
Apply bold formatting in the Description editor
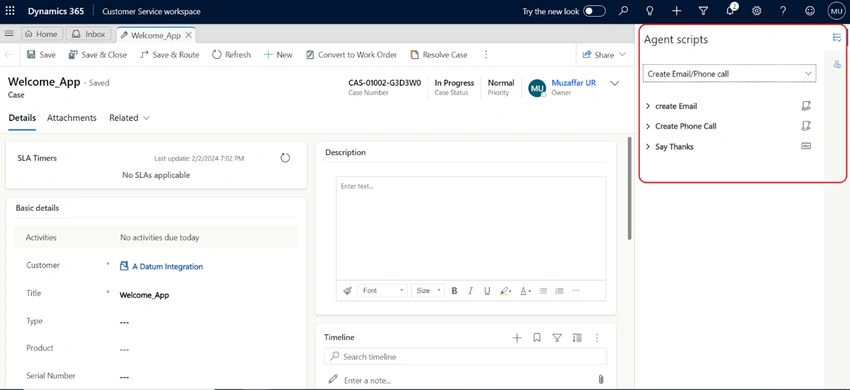coord(454,291)
